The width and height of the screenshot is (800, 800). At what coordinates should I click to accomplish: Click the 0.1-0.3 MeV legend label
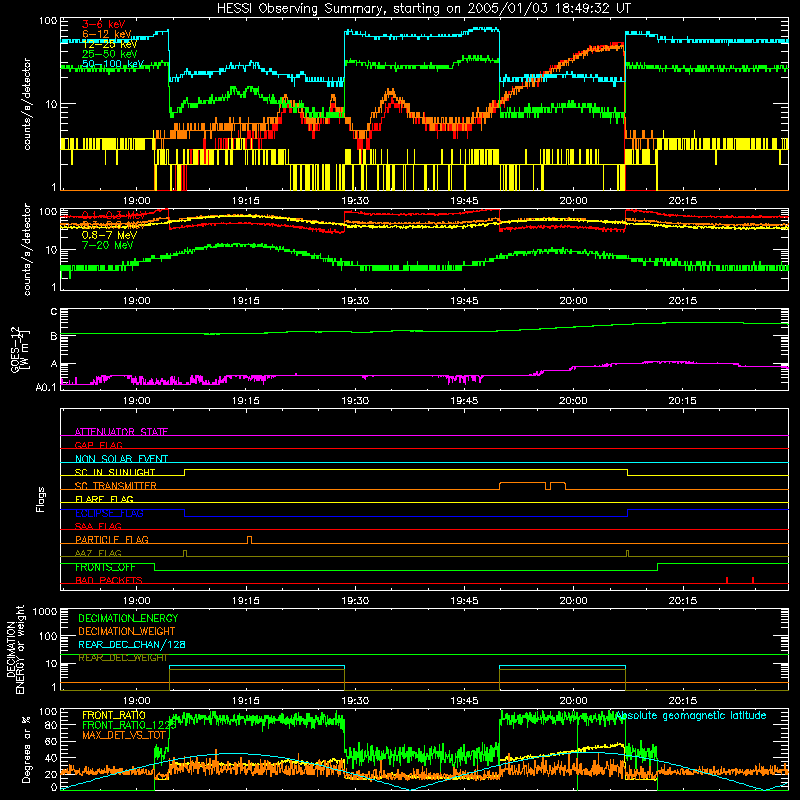[x=113, y=215]
